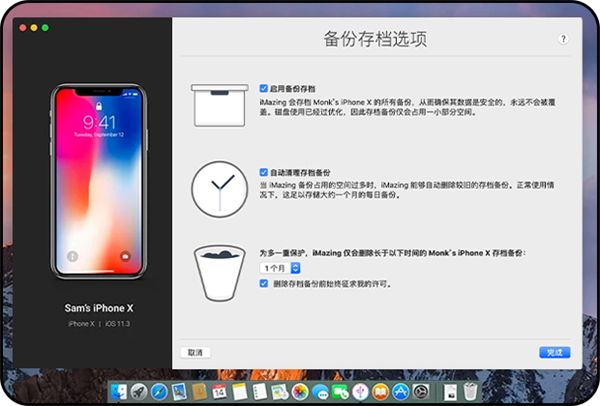Screen dimensions: 600x406
Task: Open iBooks orange icon in dock
Action: click(380, 392)
